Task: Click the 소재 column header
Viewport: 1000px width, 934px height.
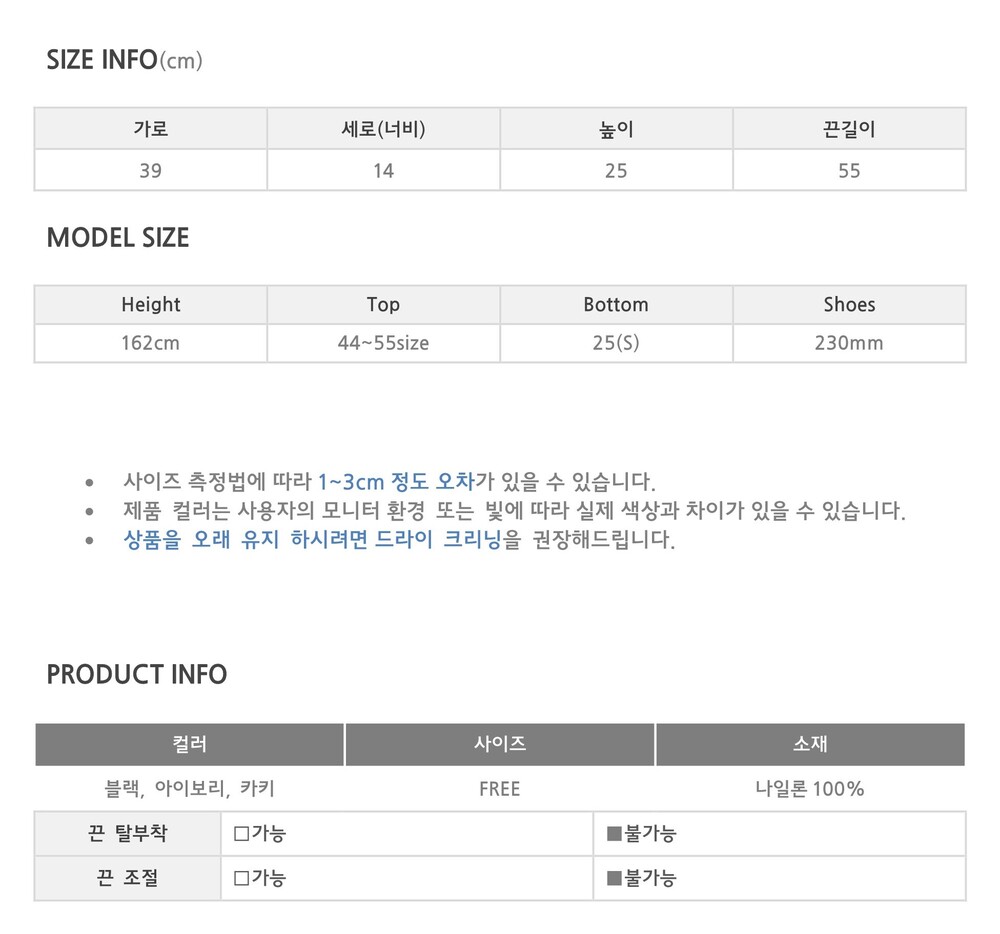Action: (x=810, y=744)
